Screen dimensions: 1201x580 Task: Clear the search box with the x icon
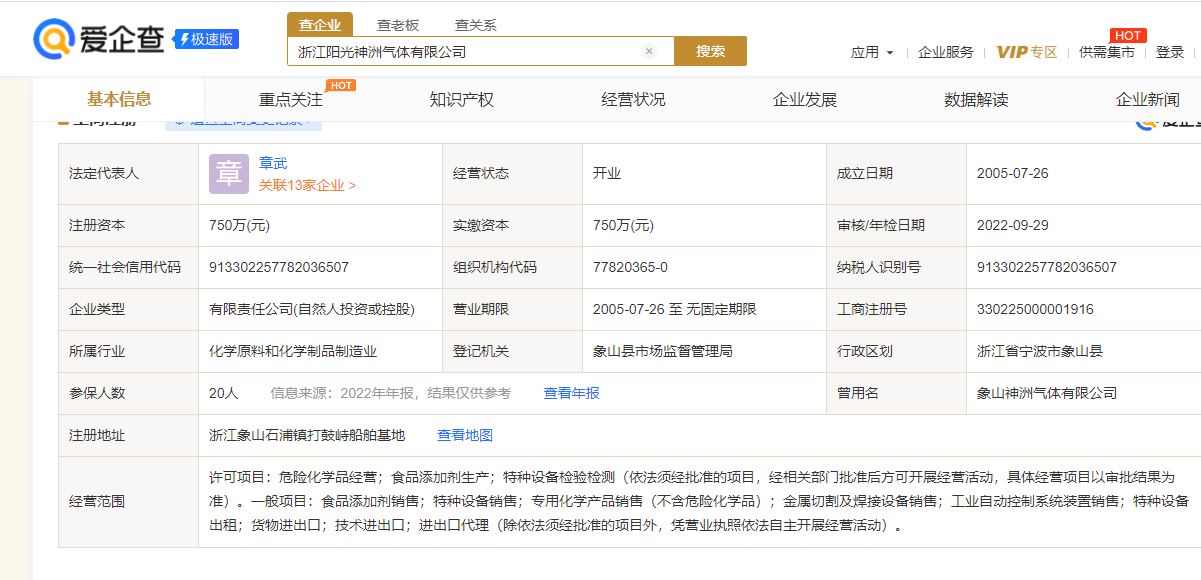[648, 51]
